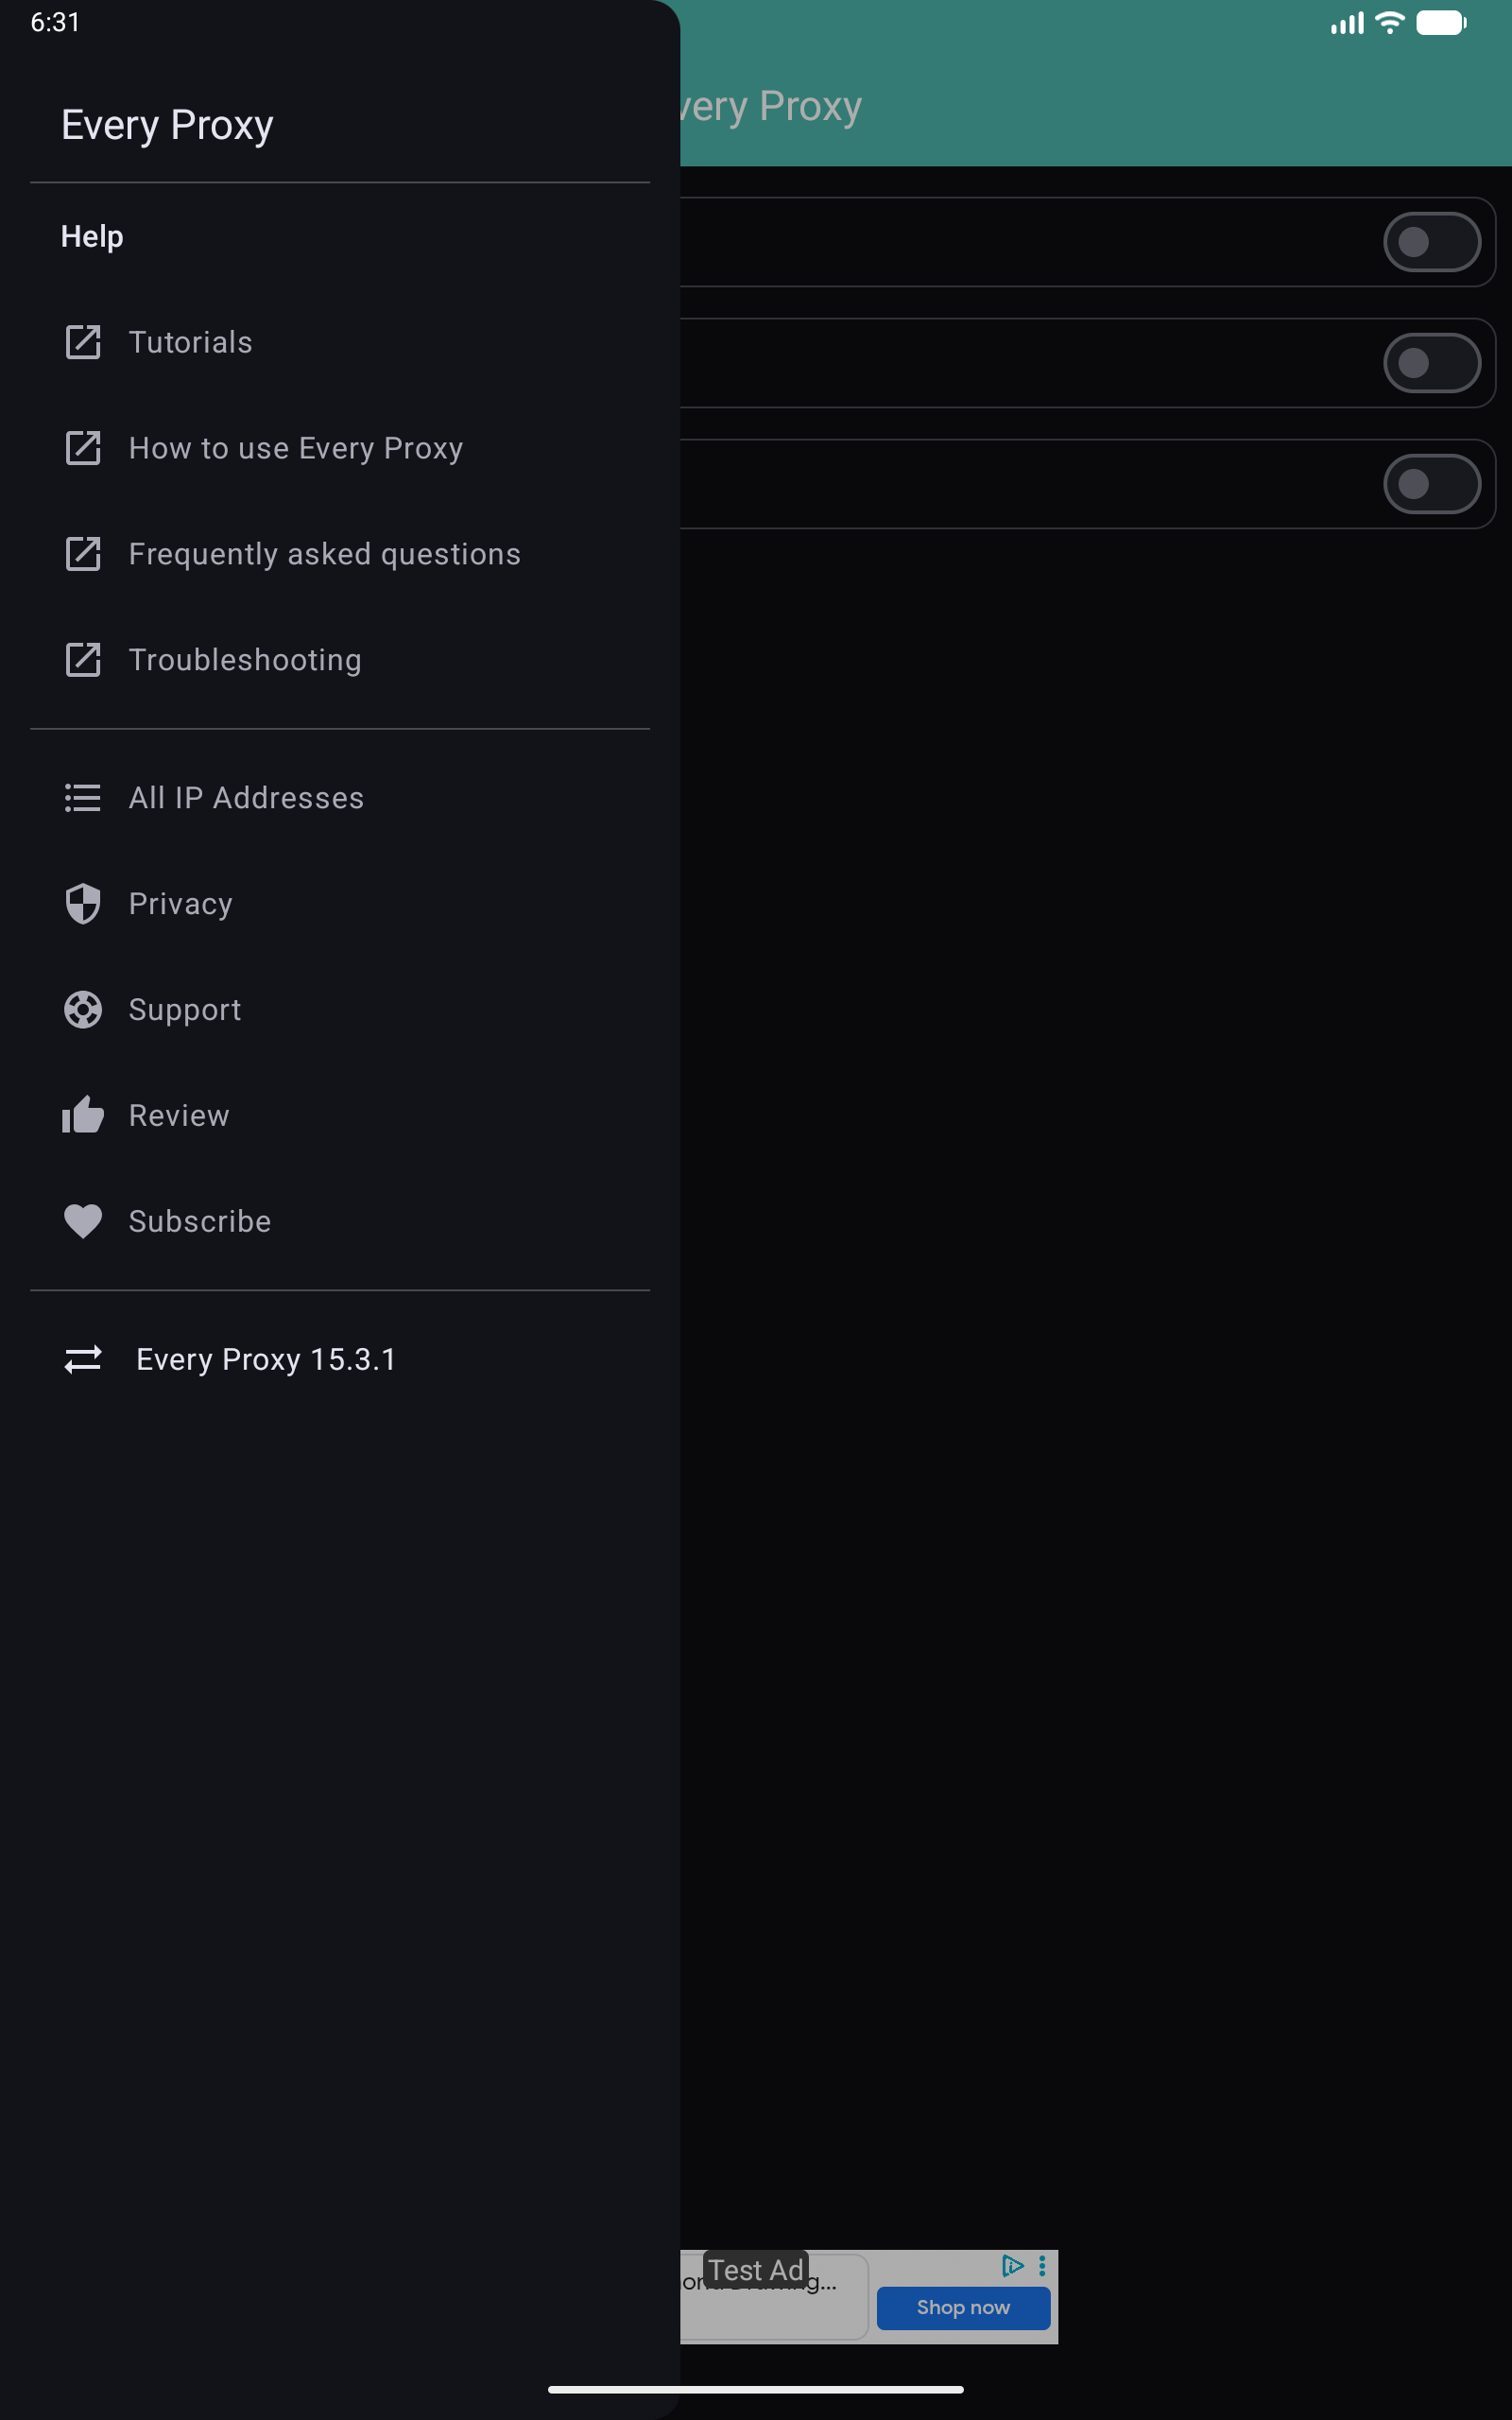
Task: Click the Support lifebuoy icon
Action: pos(83,1010)
